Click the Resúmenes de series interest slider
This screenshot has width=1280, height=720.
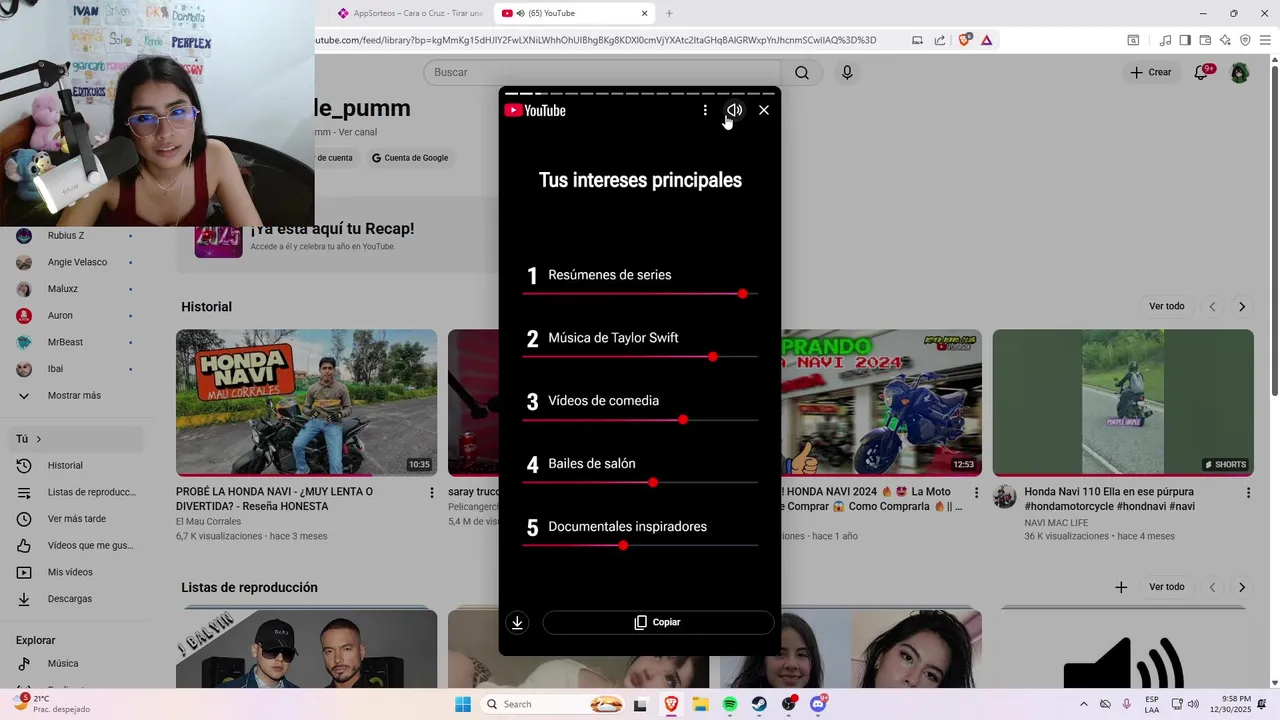coord(640,294)
